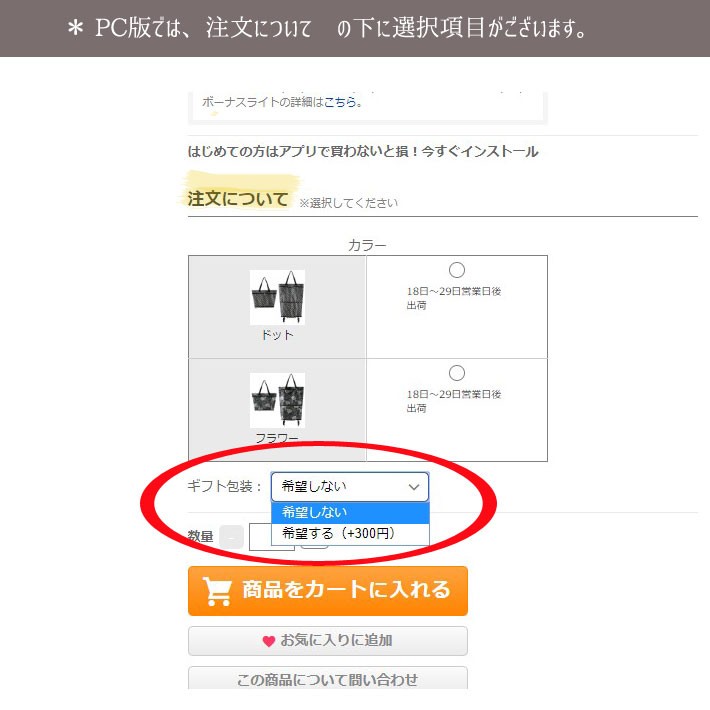Click the 注文について section heading
This screenshot has height=710, width=710.
pos(238,199)
